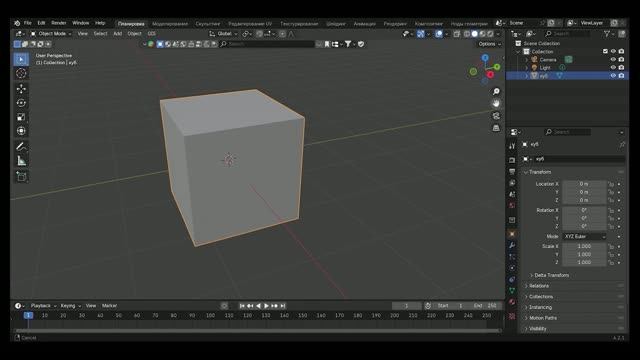Open the Material properties tab

pyautogui.click(x=512, y=302)
